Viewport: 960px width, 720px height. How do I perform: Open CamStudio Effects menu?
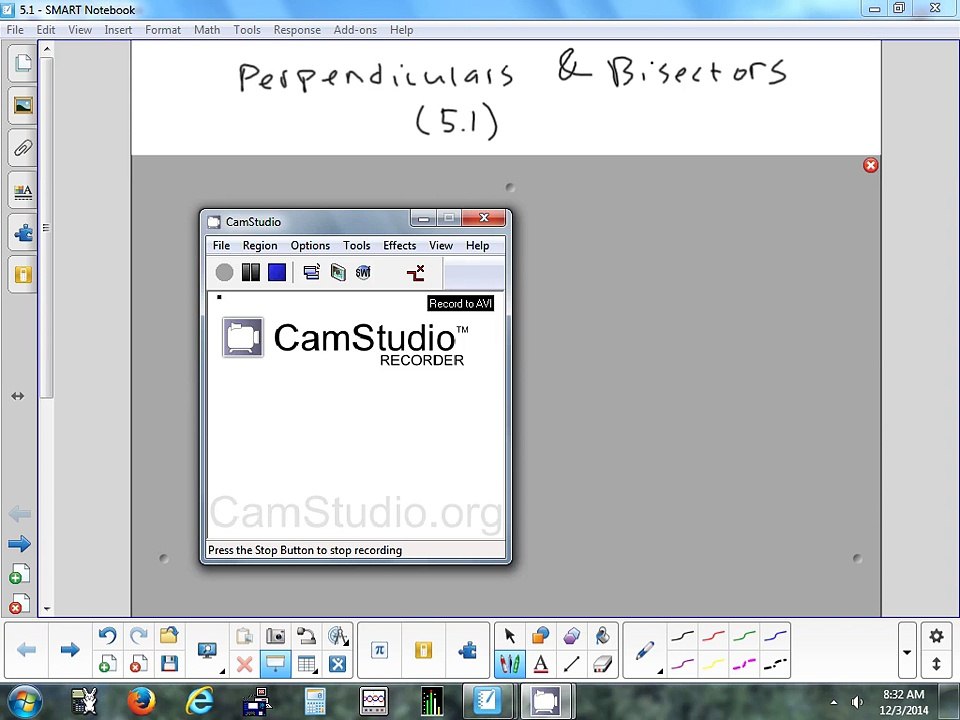coord(399,246)
